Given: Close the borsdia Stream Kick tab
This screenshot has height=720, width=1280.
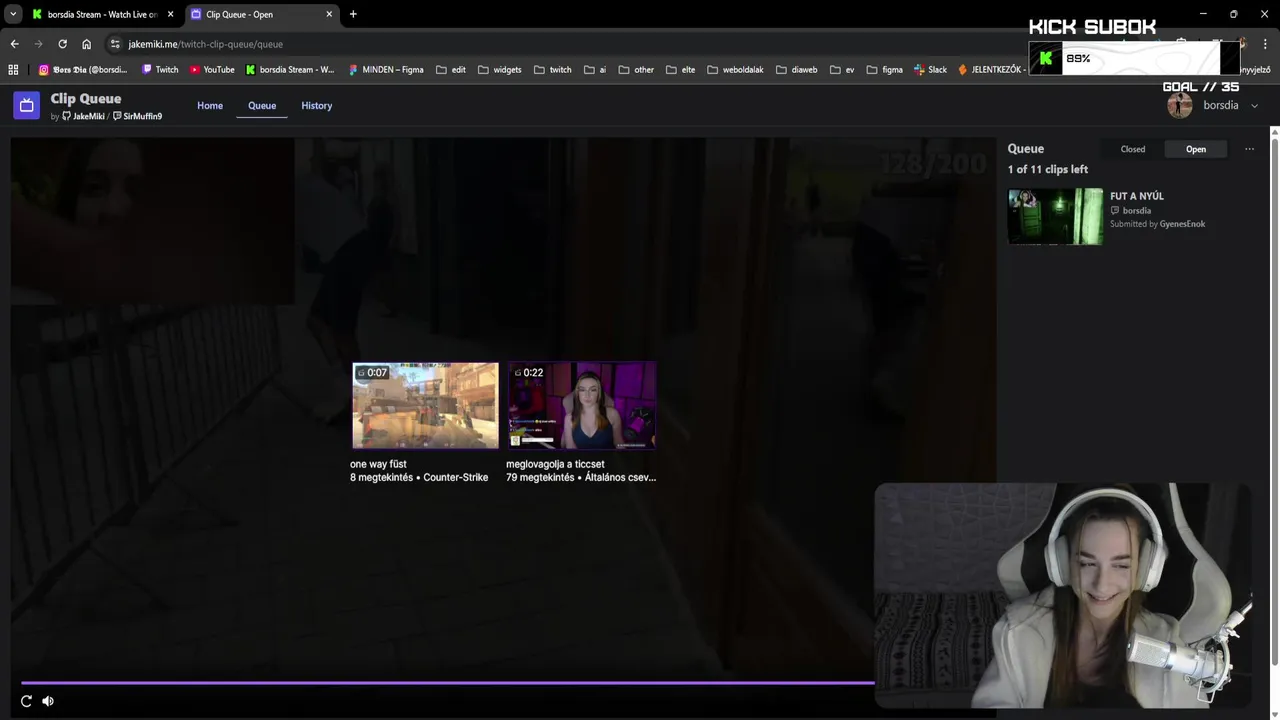Looking at the screenshot, I should point(170,14).
